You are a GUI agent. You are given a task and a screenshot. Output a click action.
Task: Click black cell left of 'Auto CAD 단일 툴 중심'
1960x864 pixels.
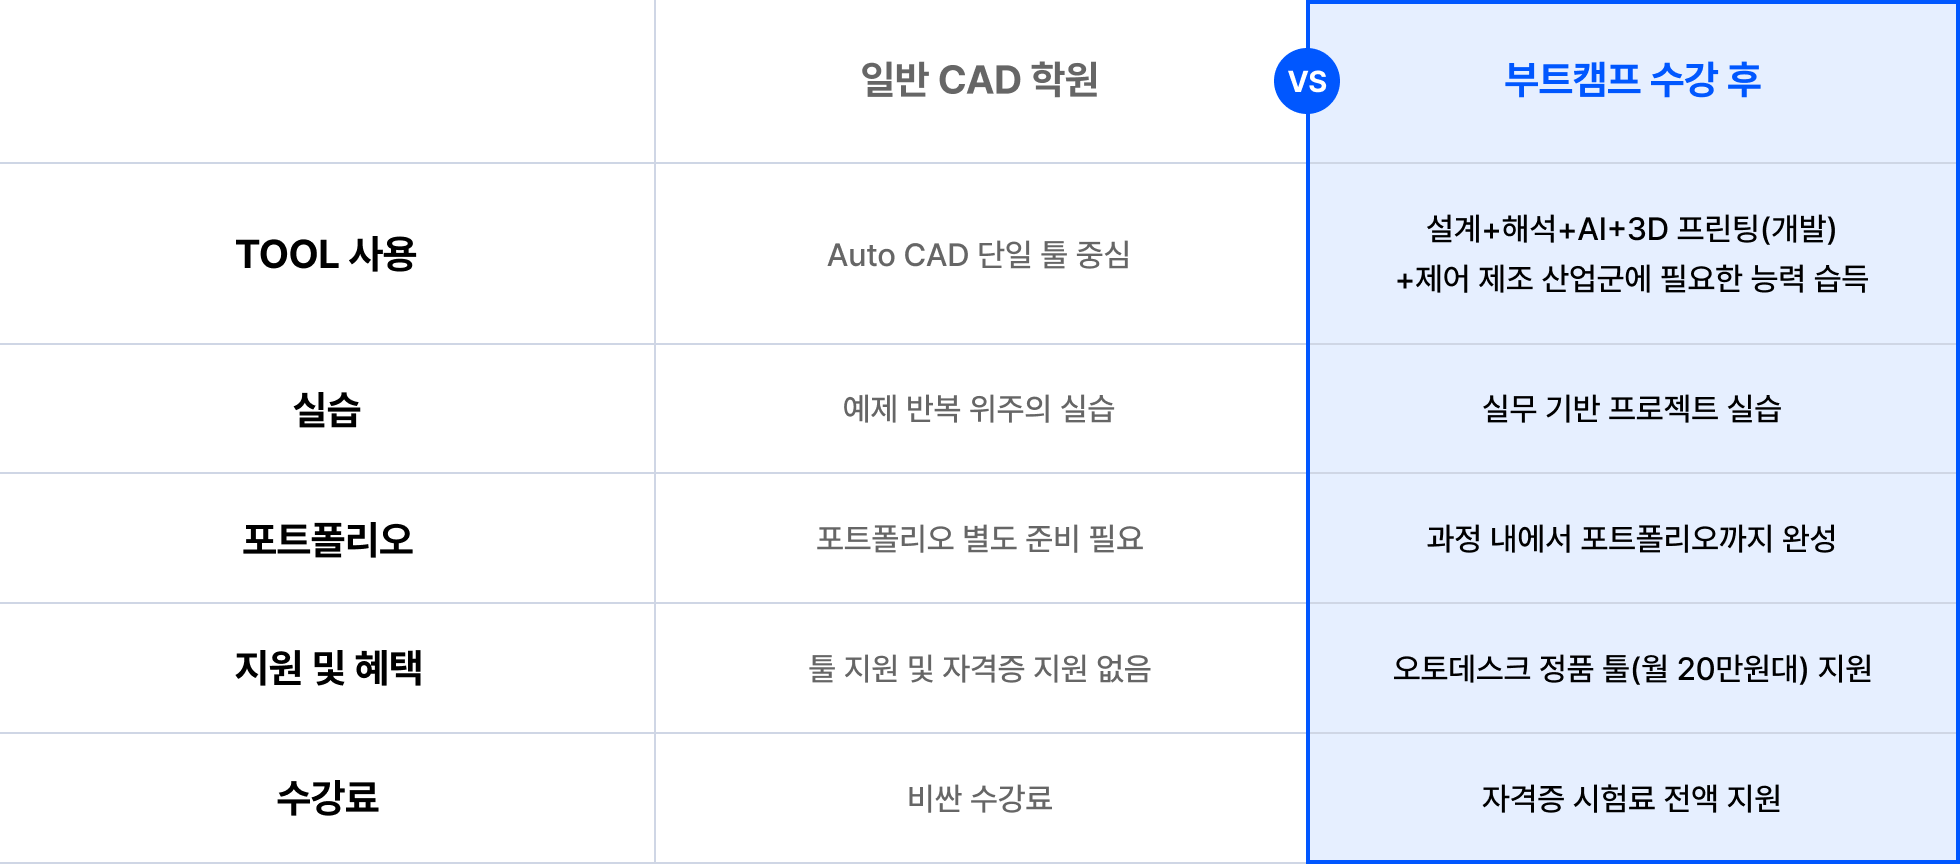click(x=326, y=254)
